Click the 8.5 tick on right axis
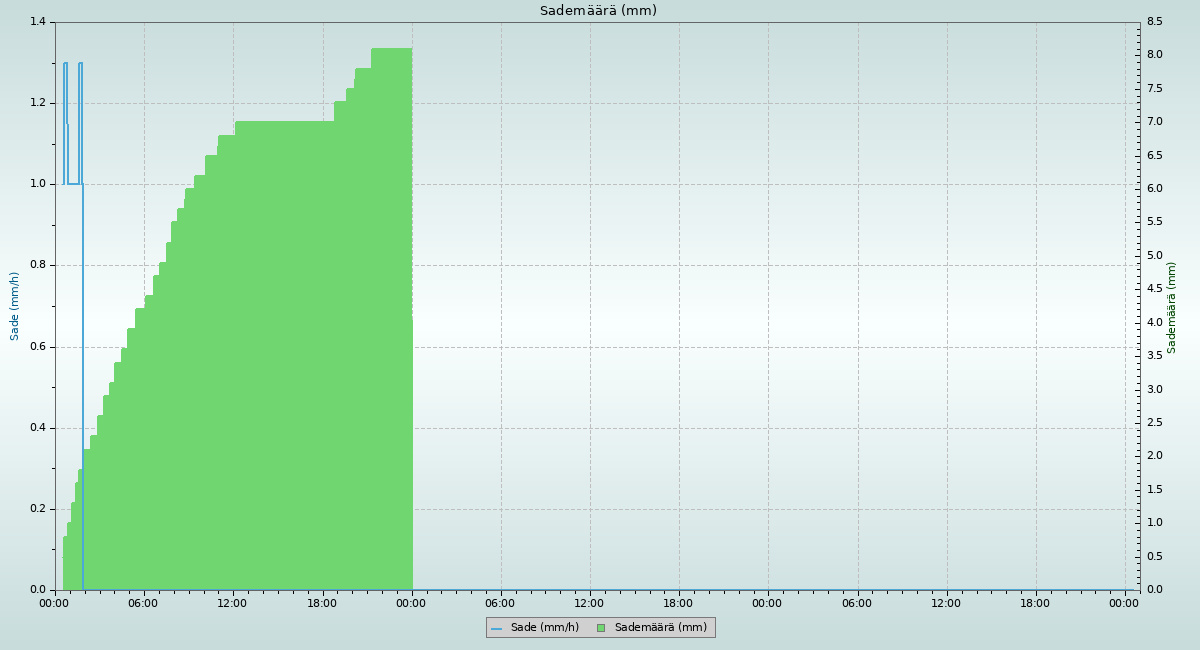Image resolution: width=1200 pixels, height=650 pixels. 1153,22
